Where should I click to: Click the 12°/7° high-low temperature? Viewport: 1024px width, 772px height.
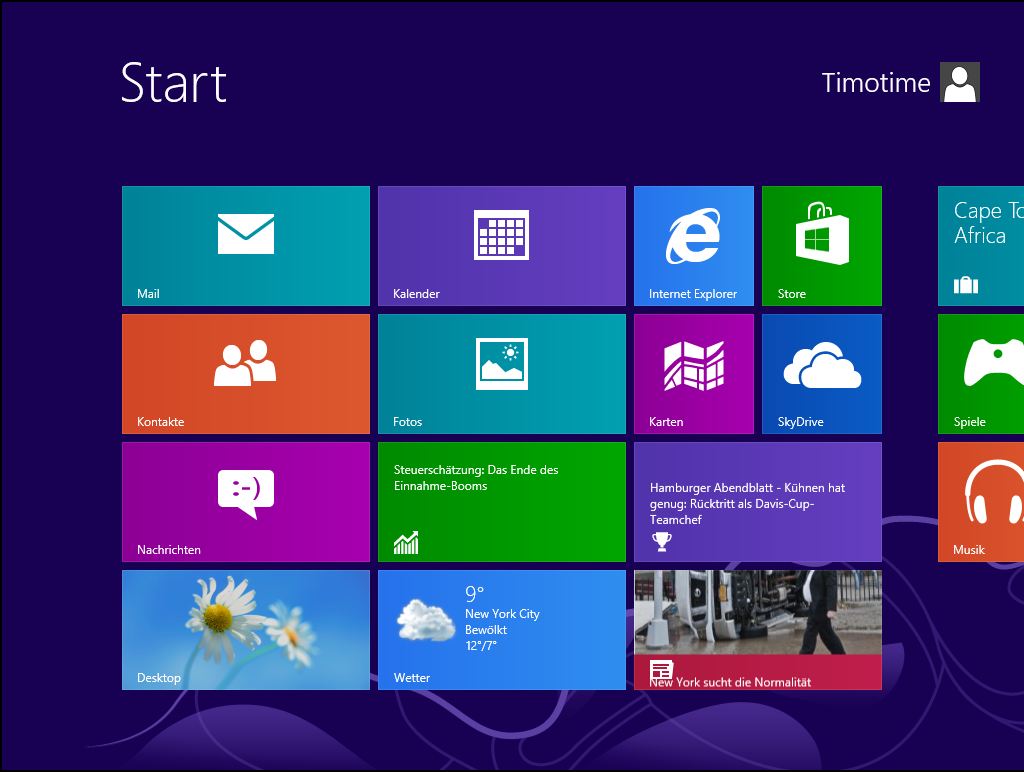pos(481,645)
